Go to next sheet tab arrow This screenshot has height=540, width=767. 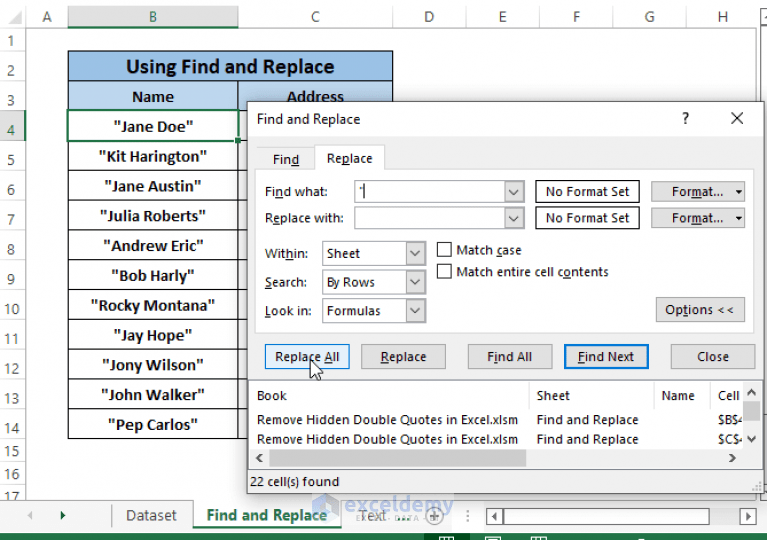(x=62, y=515)
